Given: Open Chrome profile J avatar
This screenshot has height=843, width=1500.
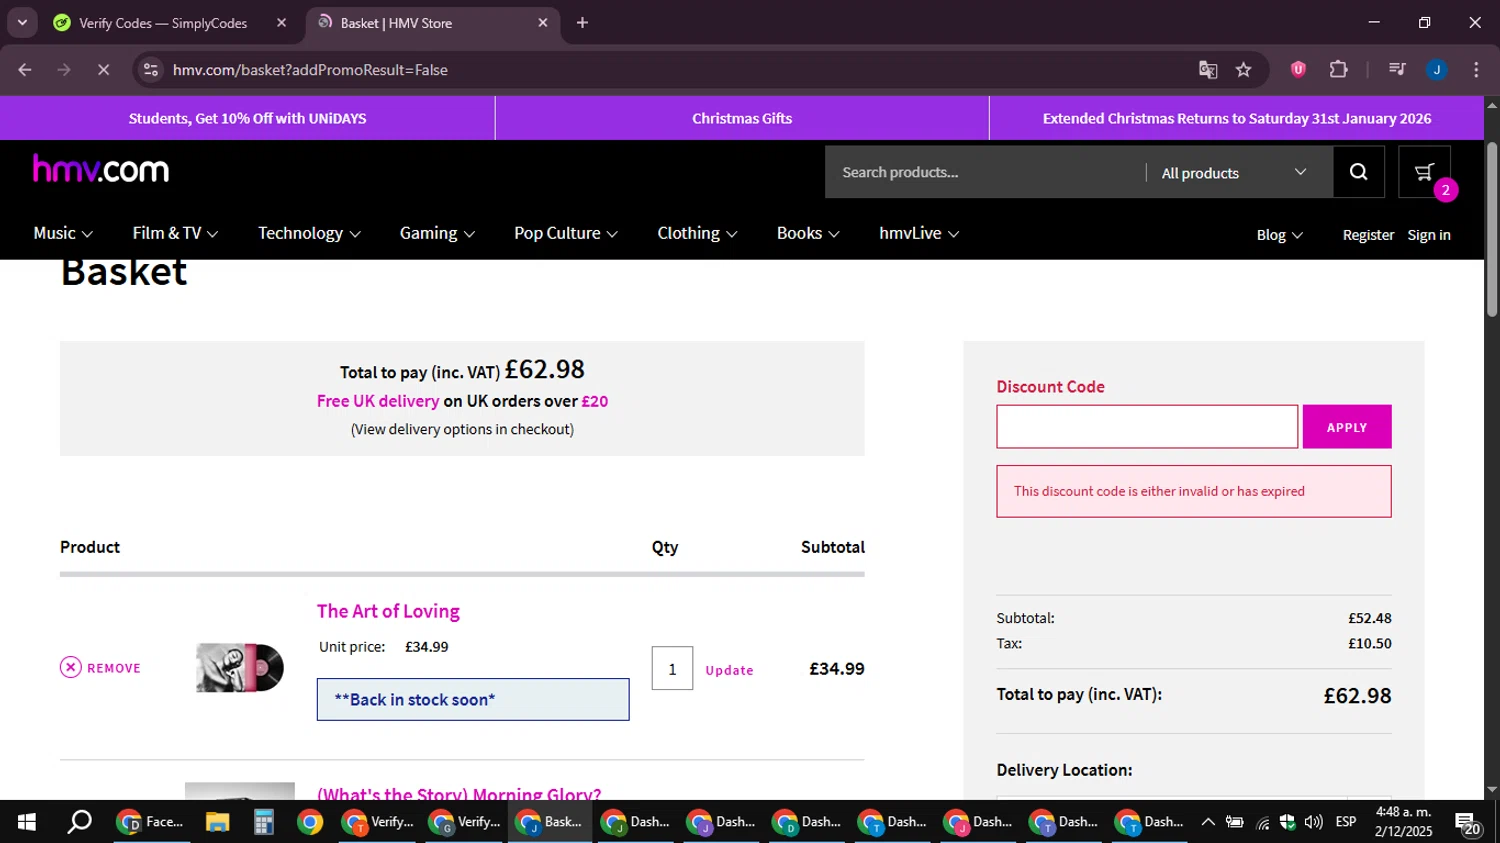Looking at the screenshot, I should pos(1437,70).
